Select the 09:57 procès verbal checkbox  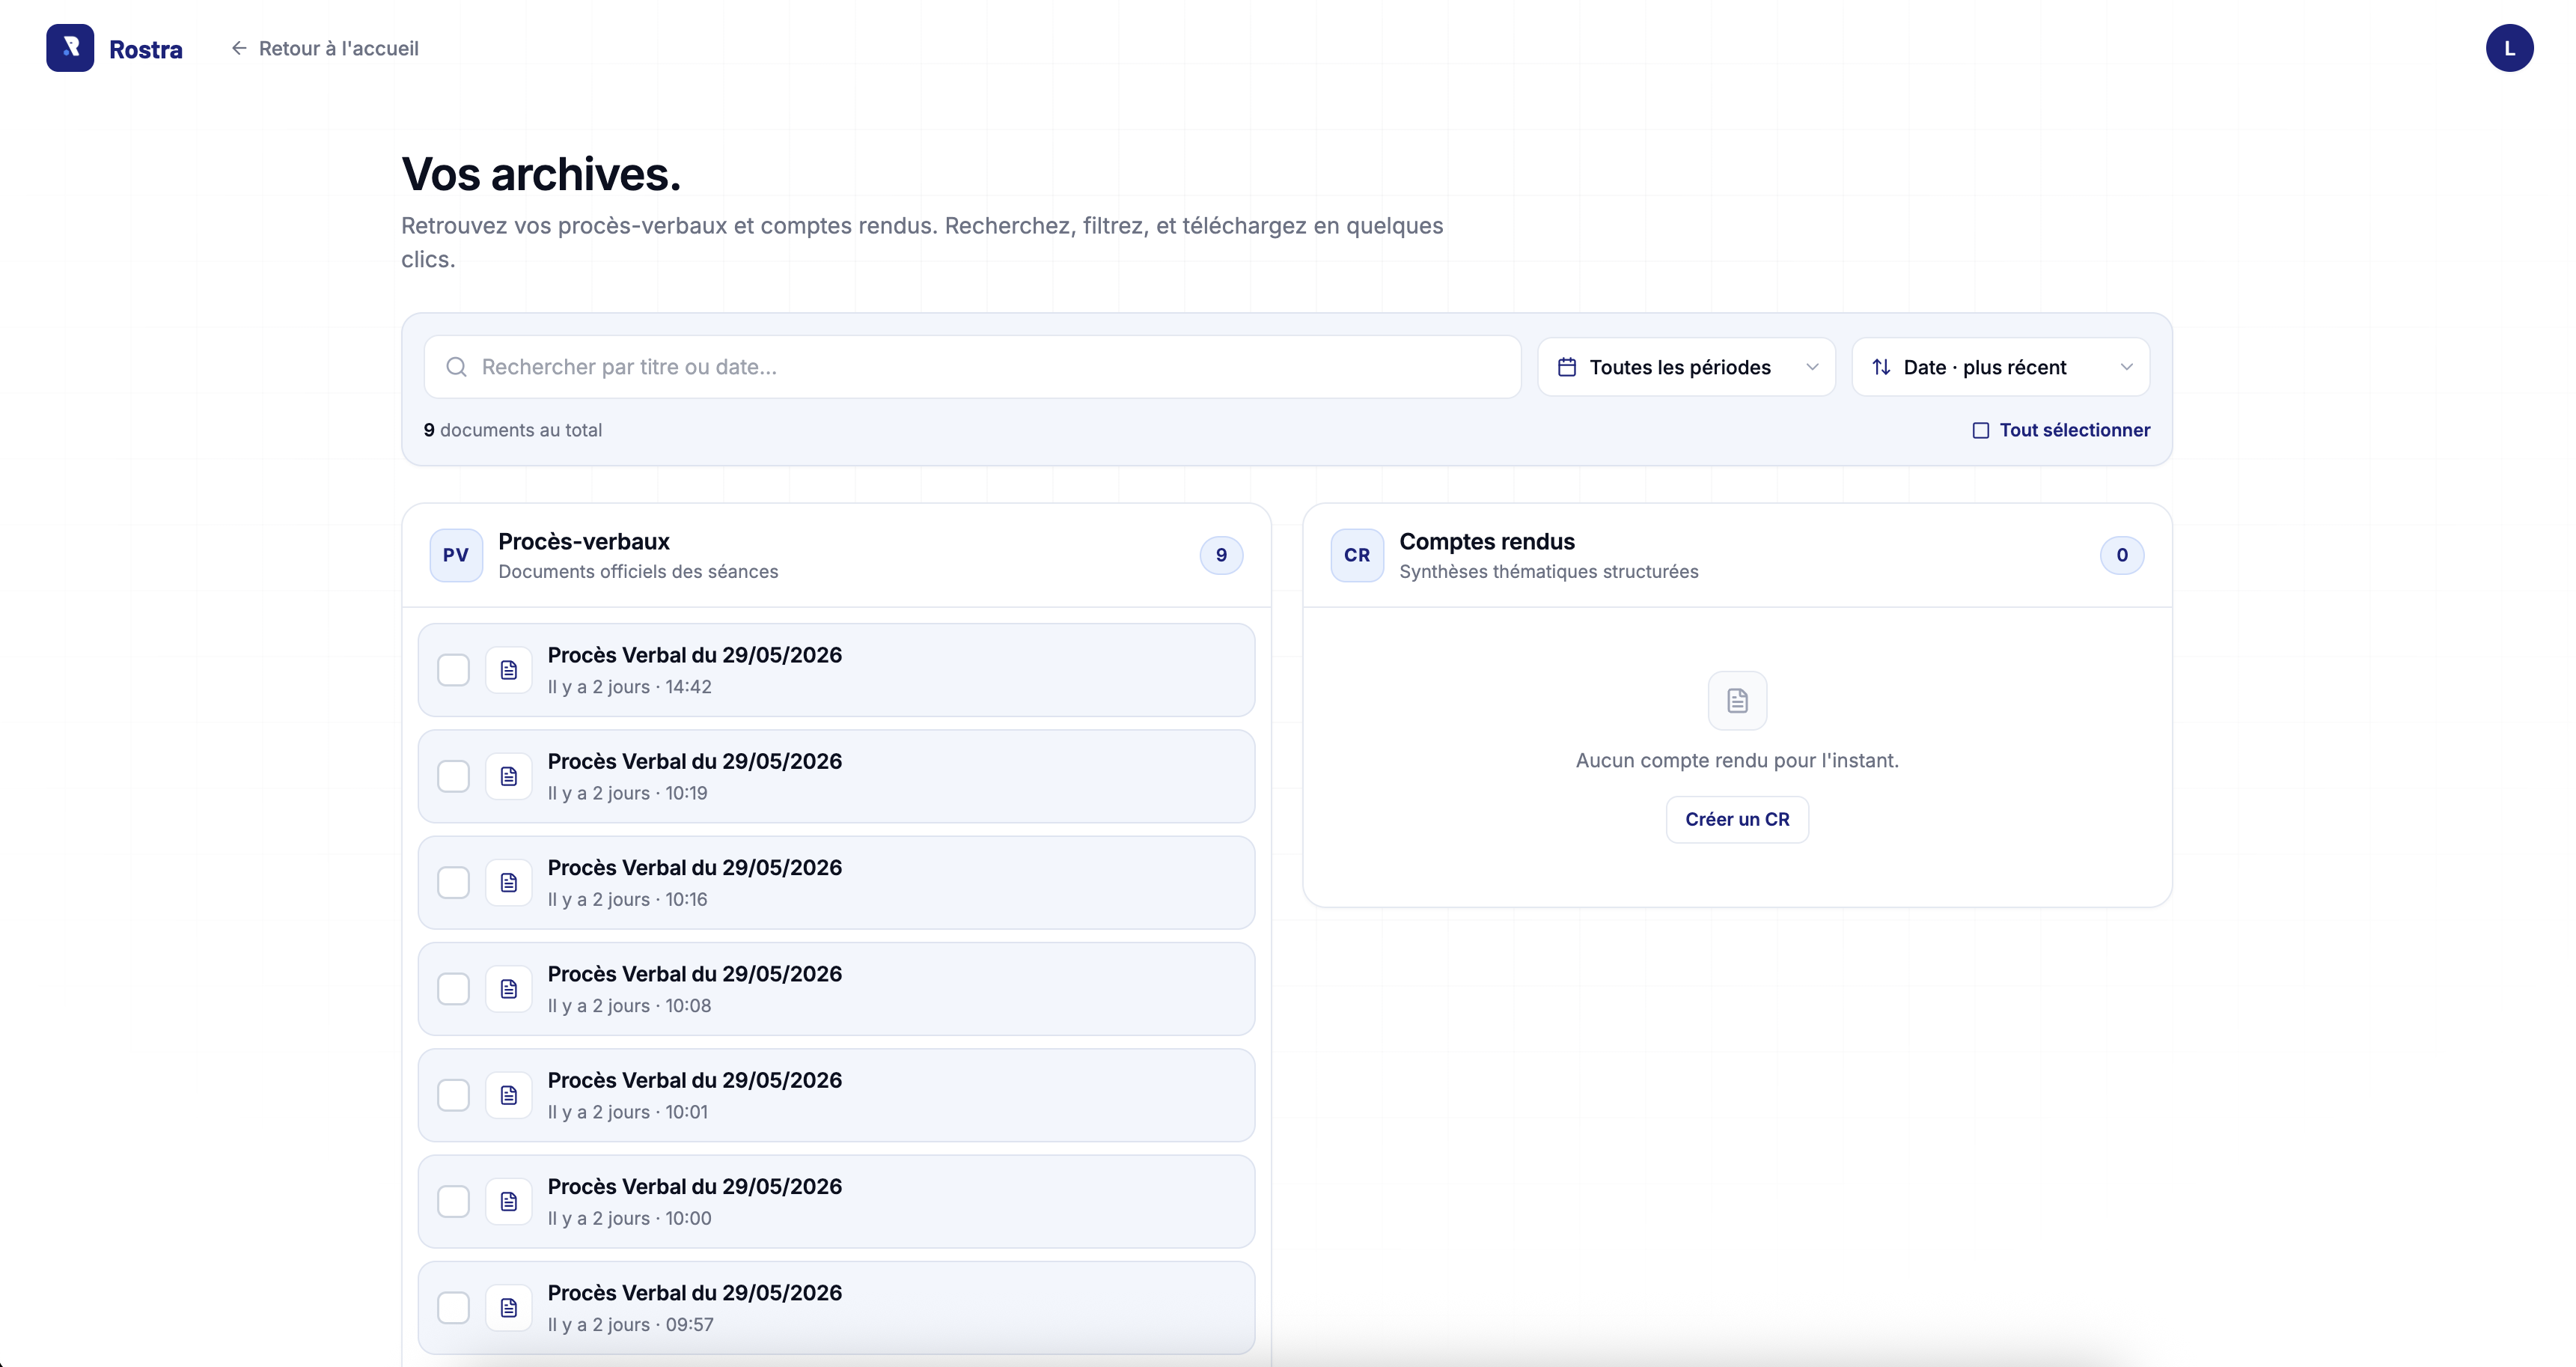pyautogui.click(x=454, y=1308)
